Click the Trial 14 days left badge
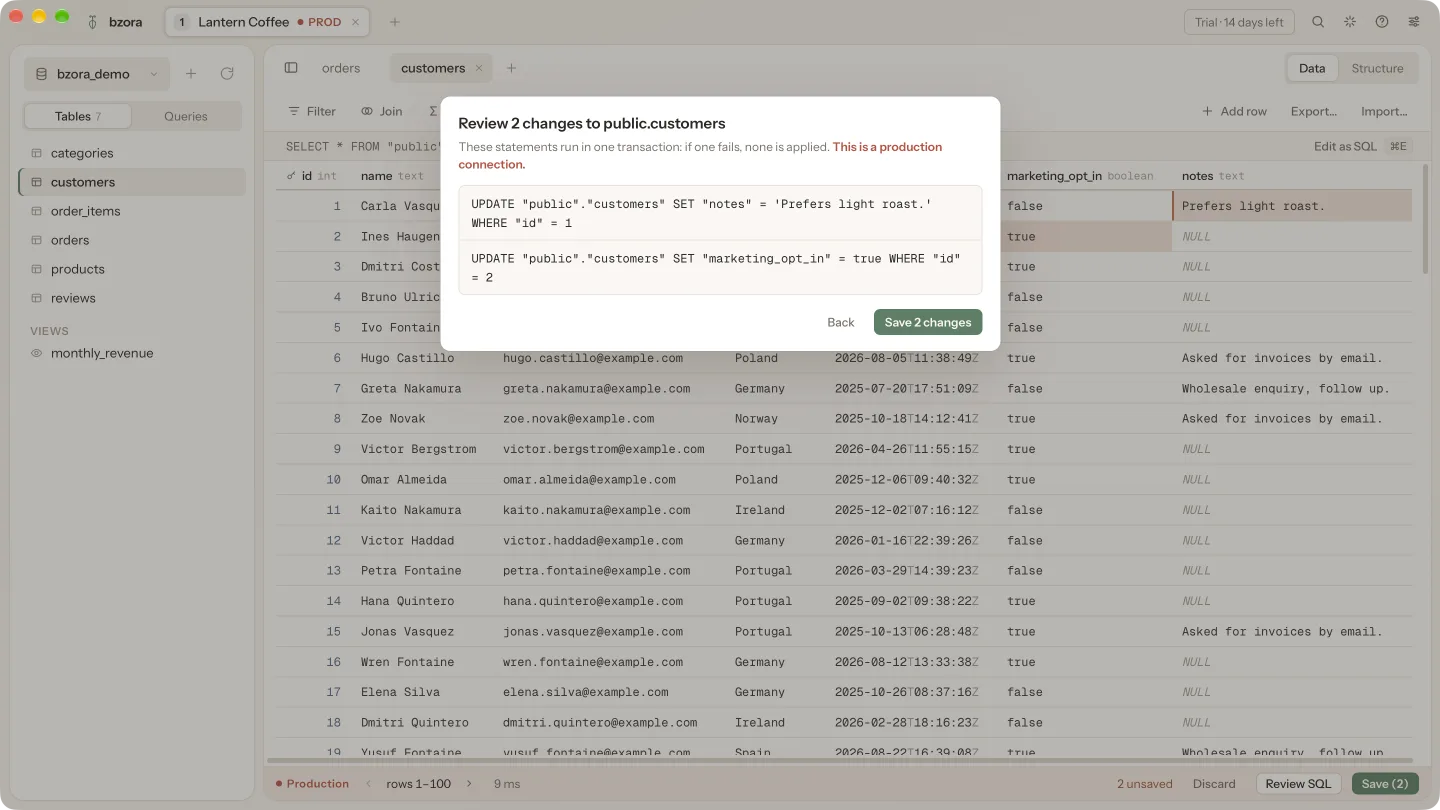This screenshot has width=1440, height=810. pos(1240,22)
